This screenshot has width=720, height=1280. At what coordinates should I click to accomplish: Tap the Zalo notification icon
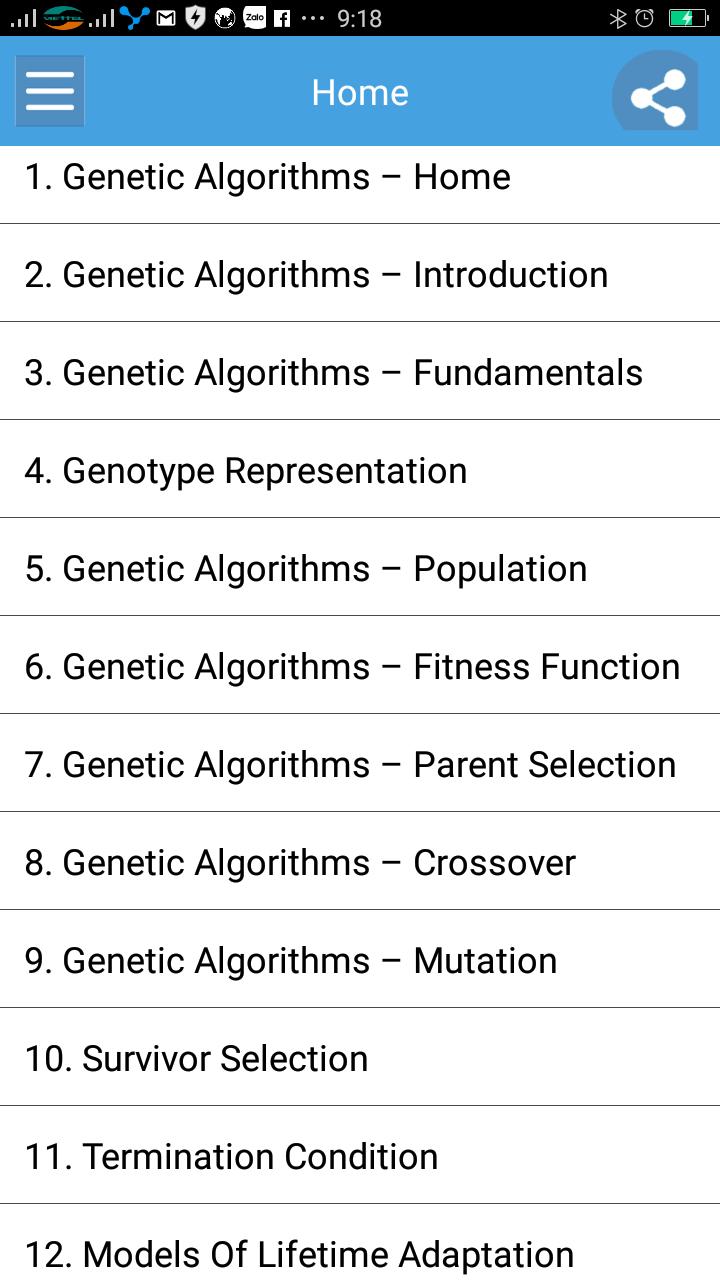pos(254,18)
